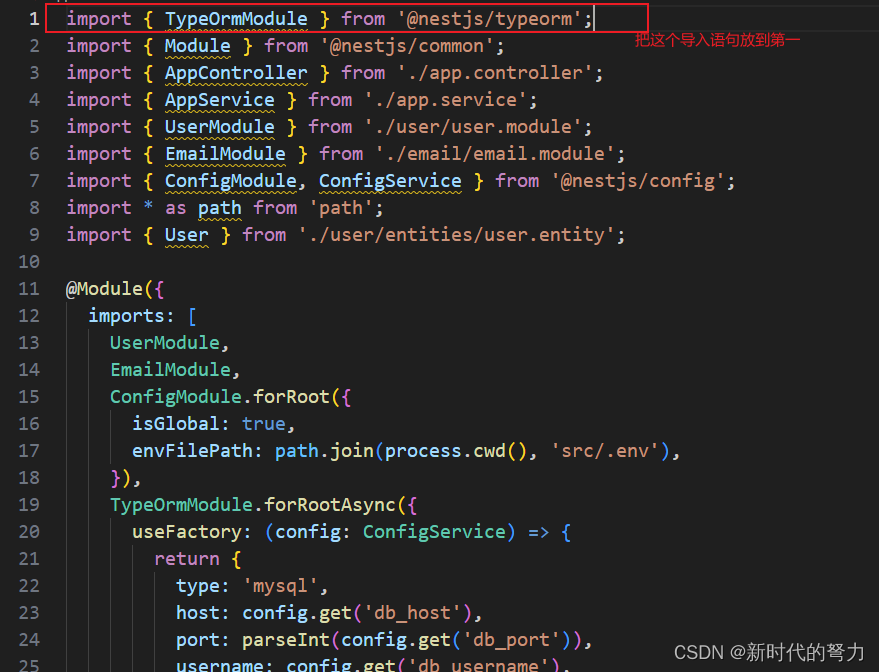Click the TypeOrmModule identifier on line 1
The height and width of the screenshot is (672, 879).
coord(236,19)
